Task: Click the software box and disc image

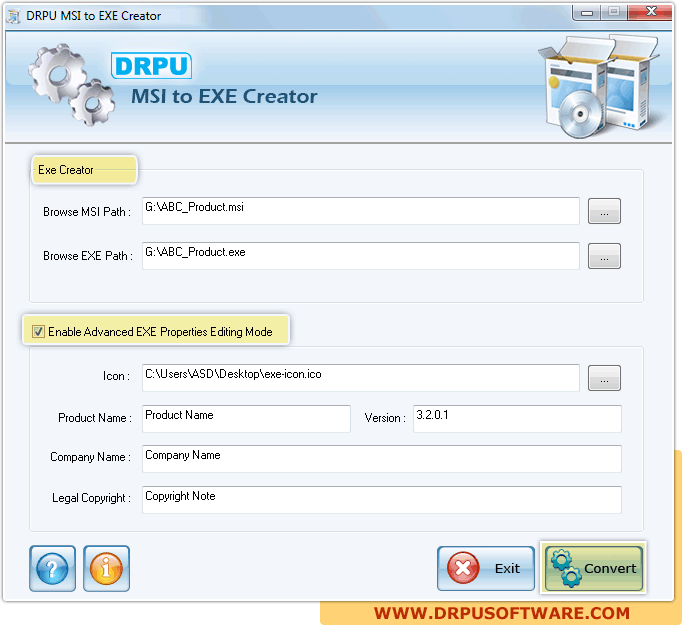Action: tap(599, 87)
